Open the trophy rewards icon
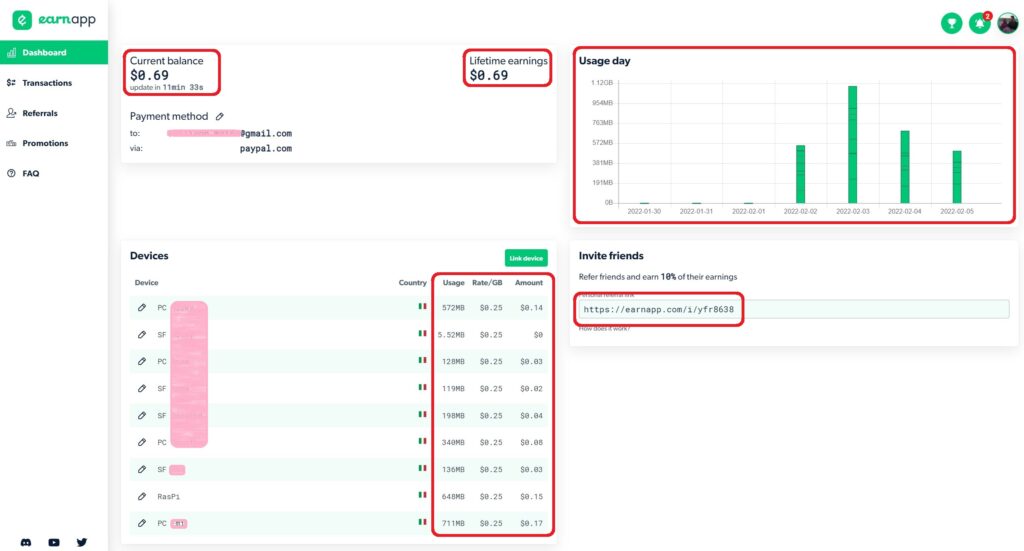 951,23
